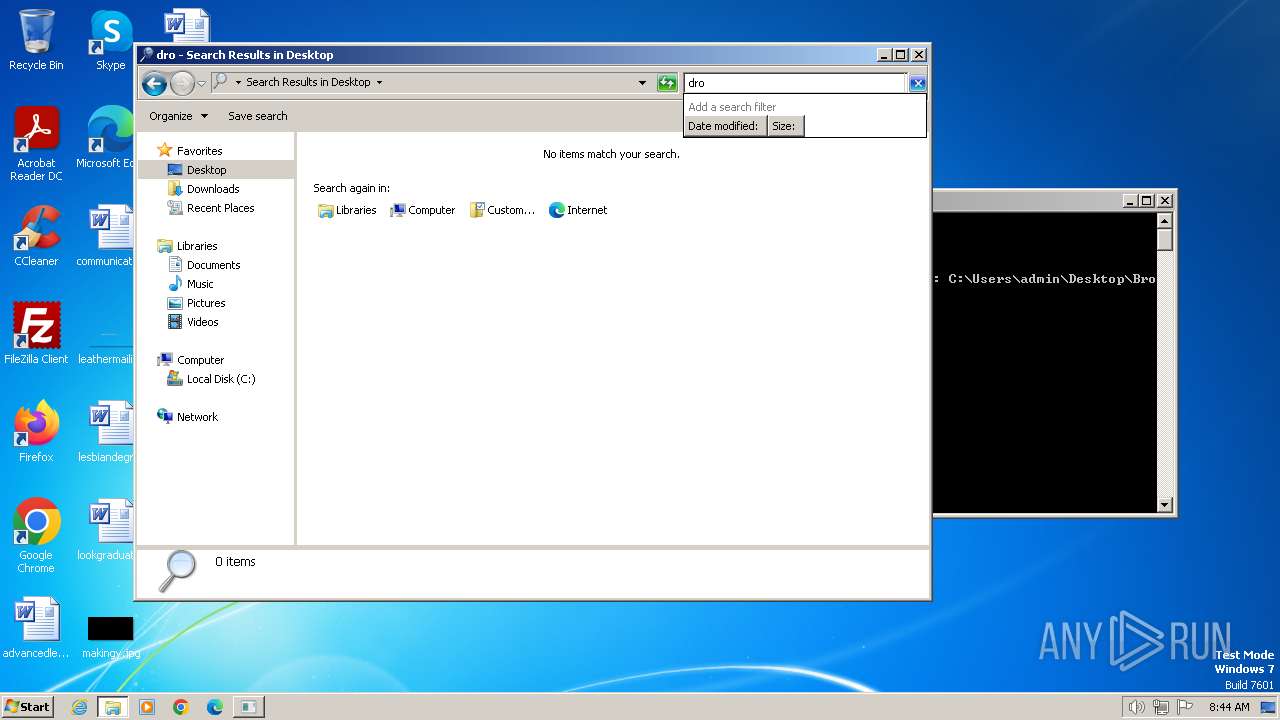Open the Music library
The height and width of the screenshot is (720, 1280).
200,284
